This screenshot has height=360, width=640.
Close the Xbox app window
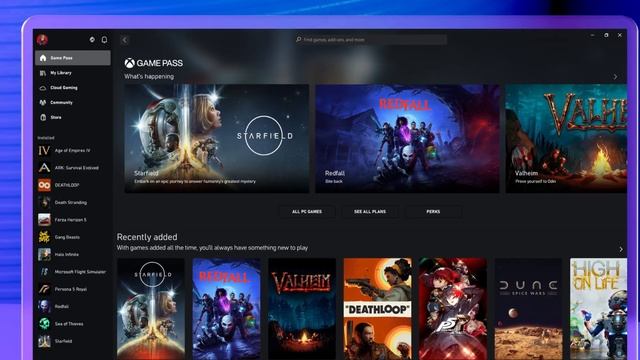pyautogui.click(x=620, y=36)
